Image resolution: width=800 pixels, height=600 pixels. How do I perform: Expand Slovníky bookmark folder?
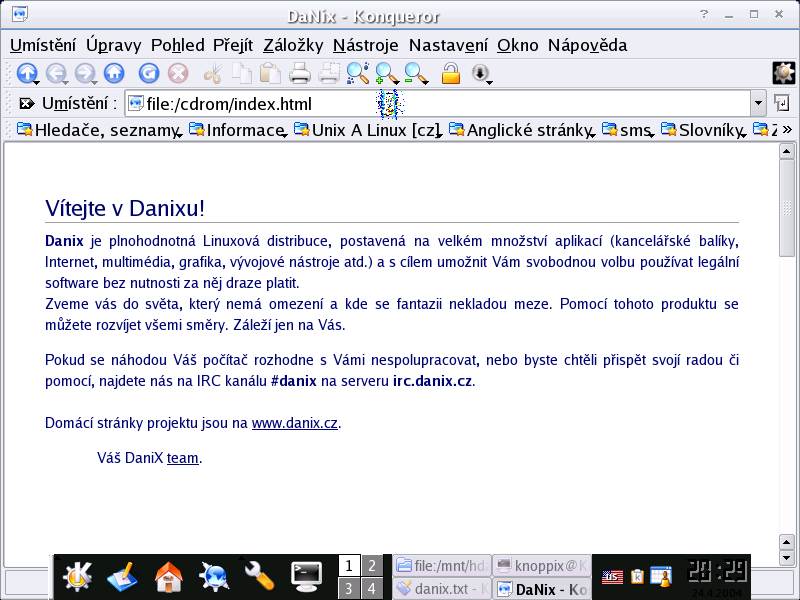point(704,130)
